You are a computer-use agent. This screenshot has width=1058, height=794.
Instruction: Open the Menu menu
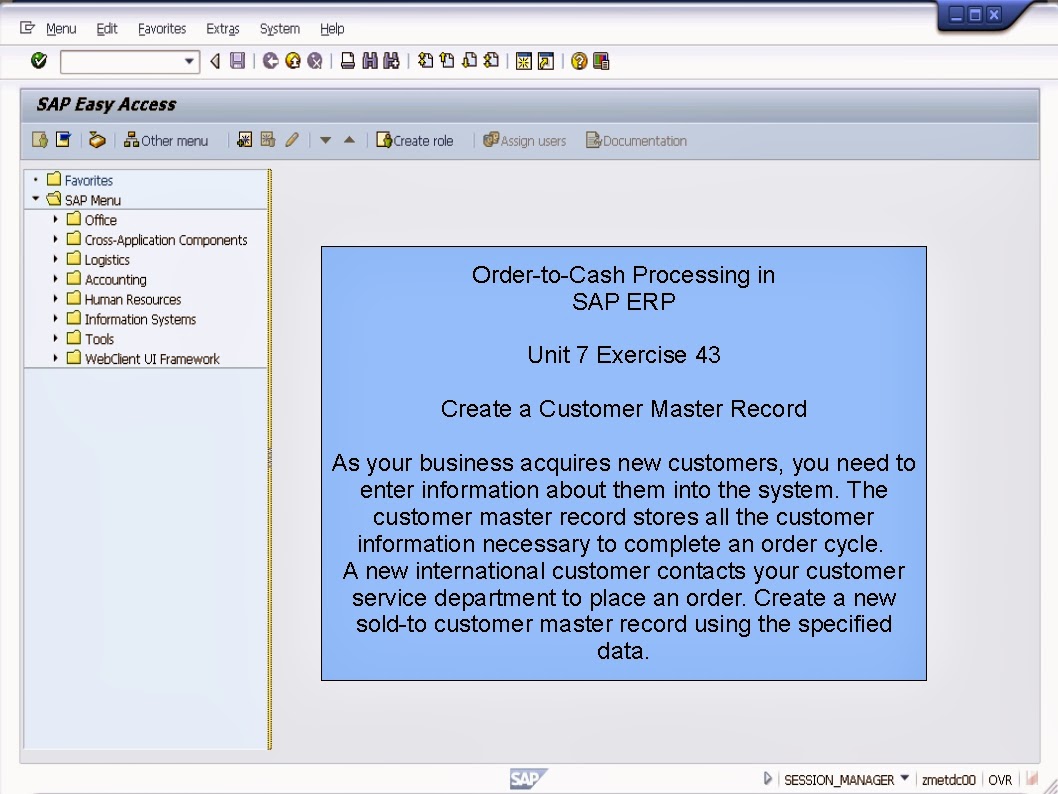61,28
